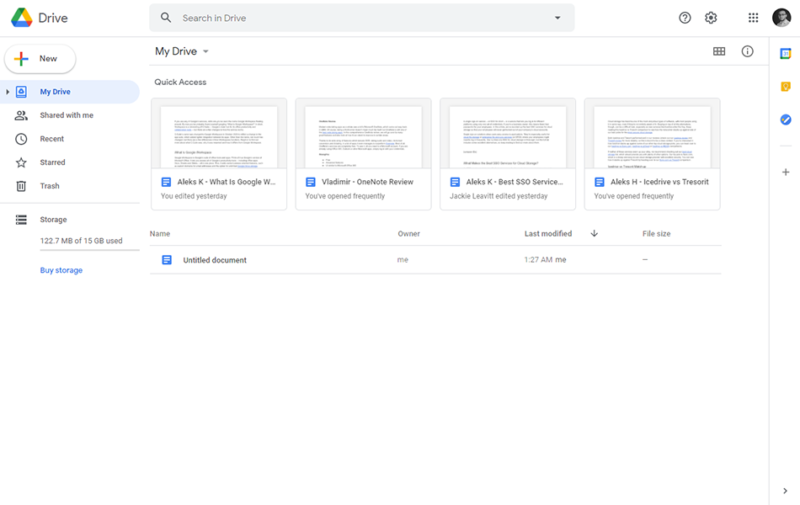Open the account profile picture
The width and height of the screenshot is (800, 505).
coord(781,18)
